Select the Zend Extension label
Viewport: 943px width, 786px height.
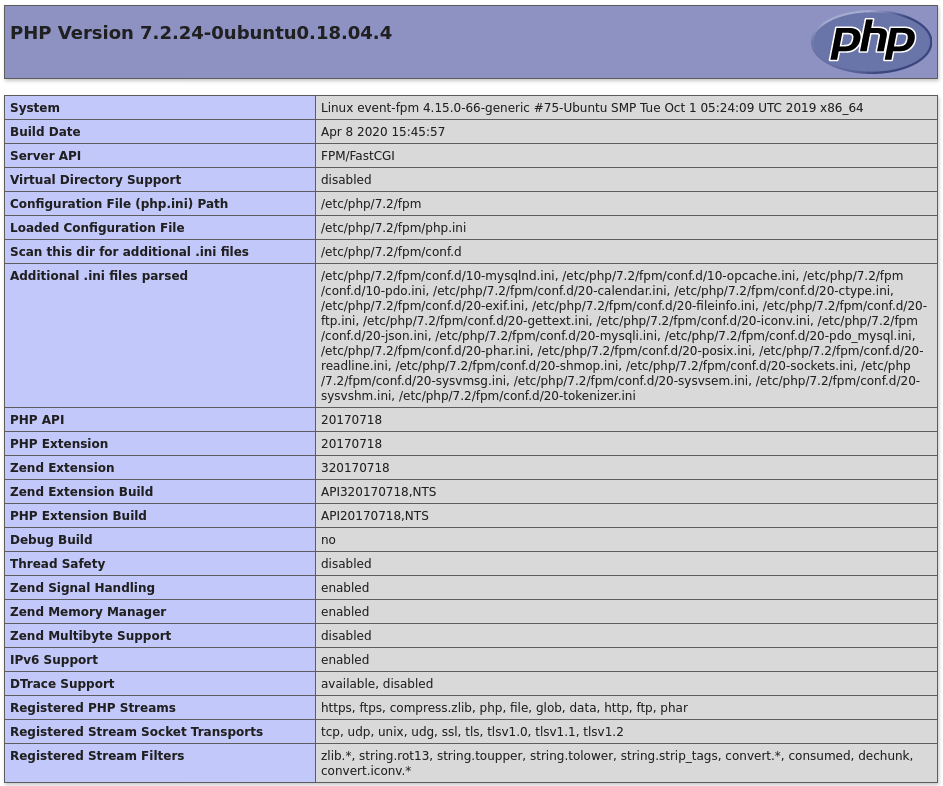62,468
